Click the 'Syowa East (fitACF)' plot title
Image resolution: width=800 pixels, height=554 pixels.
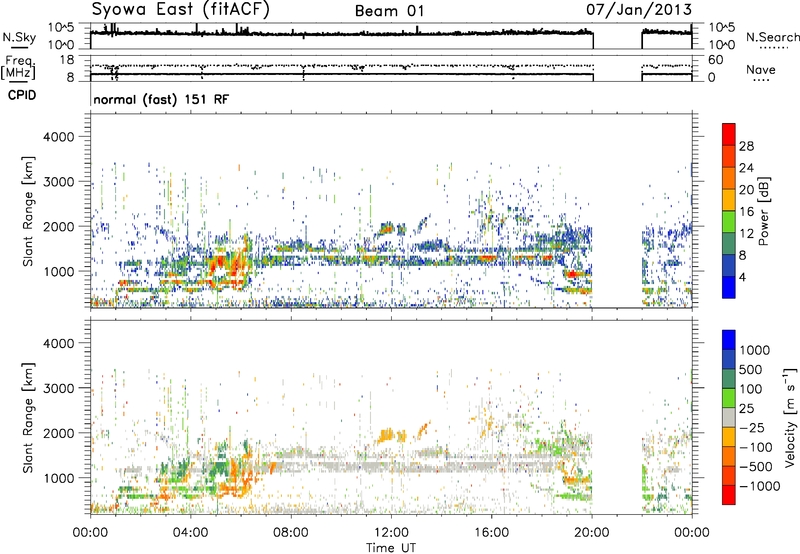180,9
